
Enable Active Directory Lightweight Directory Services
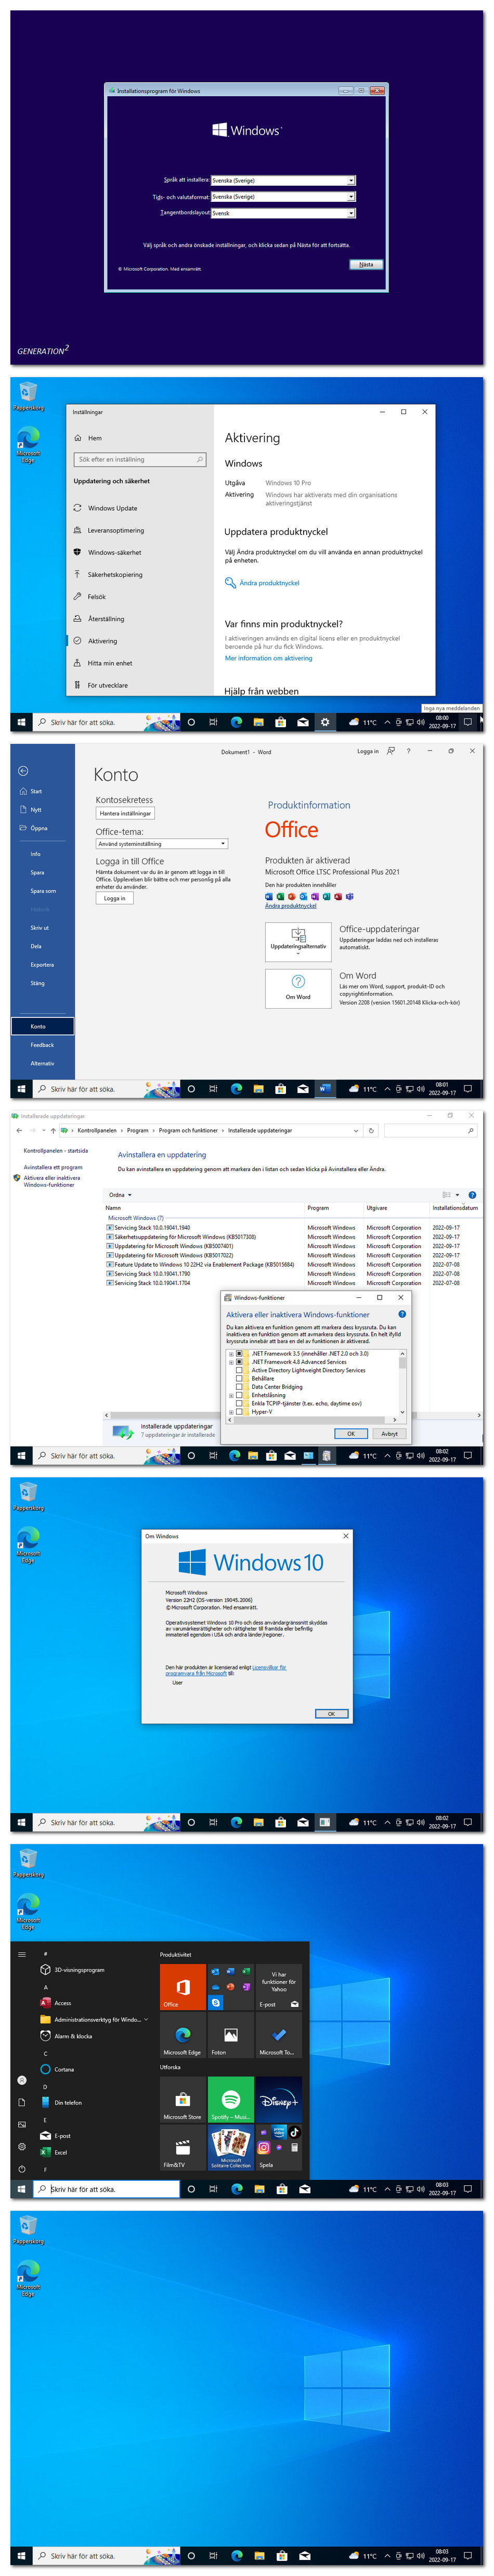coord(239,1370)
